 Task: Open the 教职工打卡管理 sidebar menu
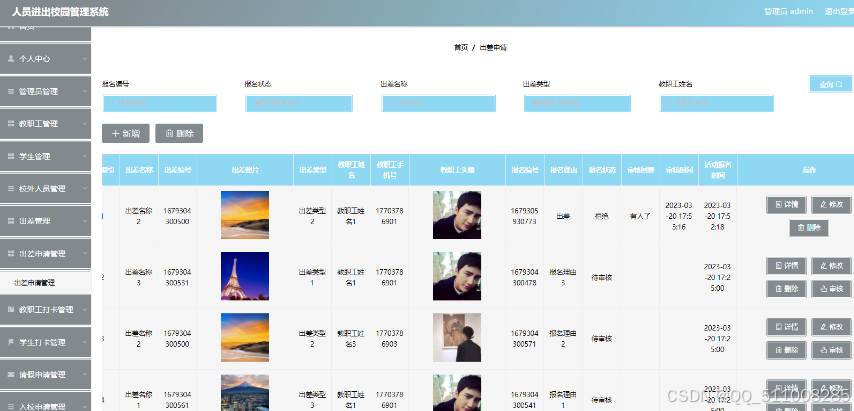click(x=45, y=310)
